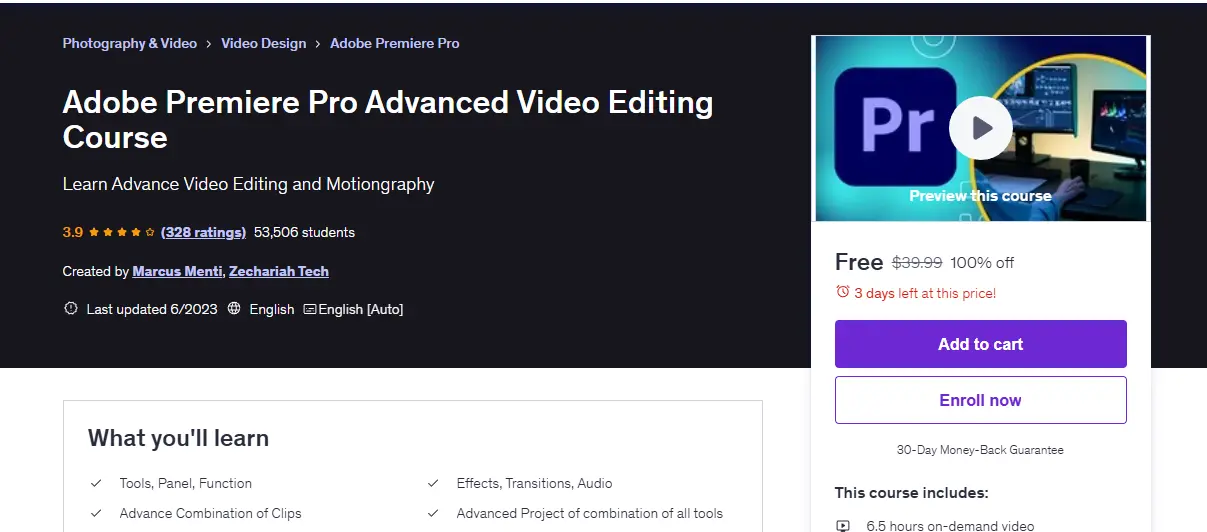
Task: Visit instructor Marcus Menti's profile
Action: [178, 271]
